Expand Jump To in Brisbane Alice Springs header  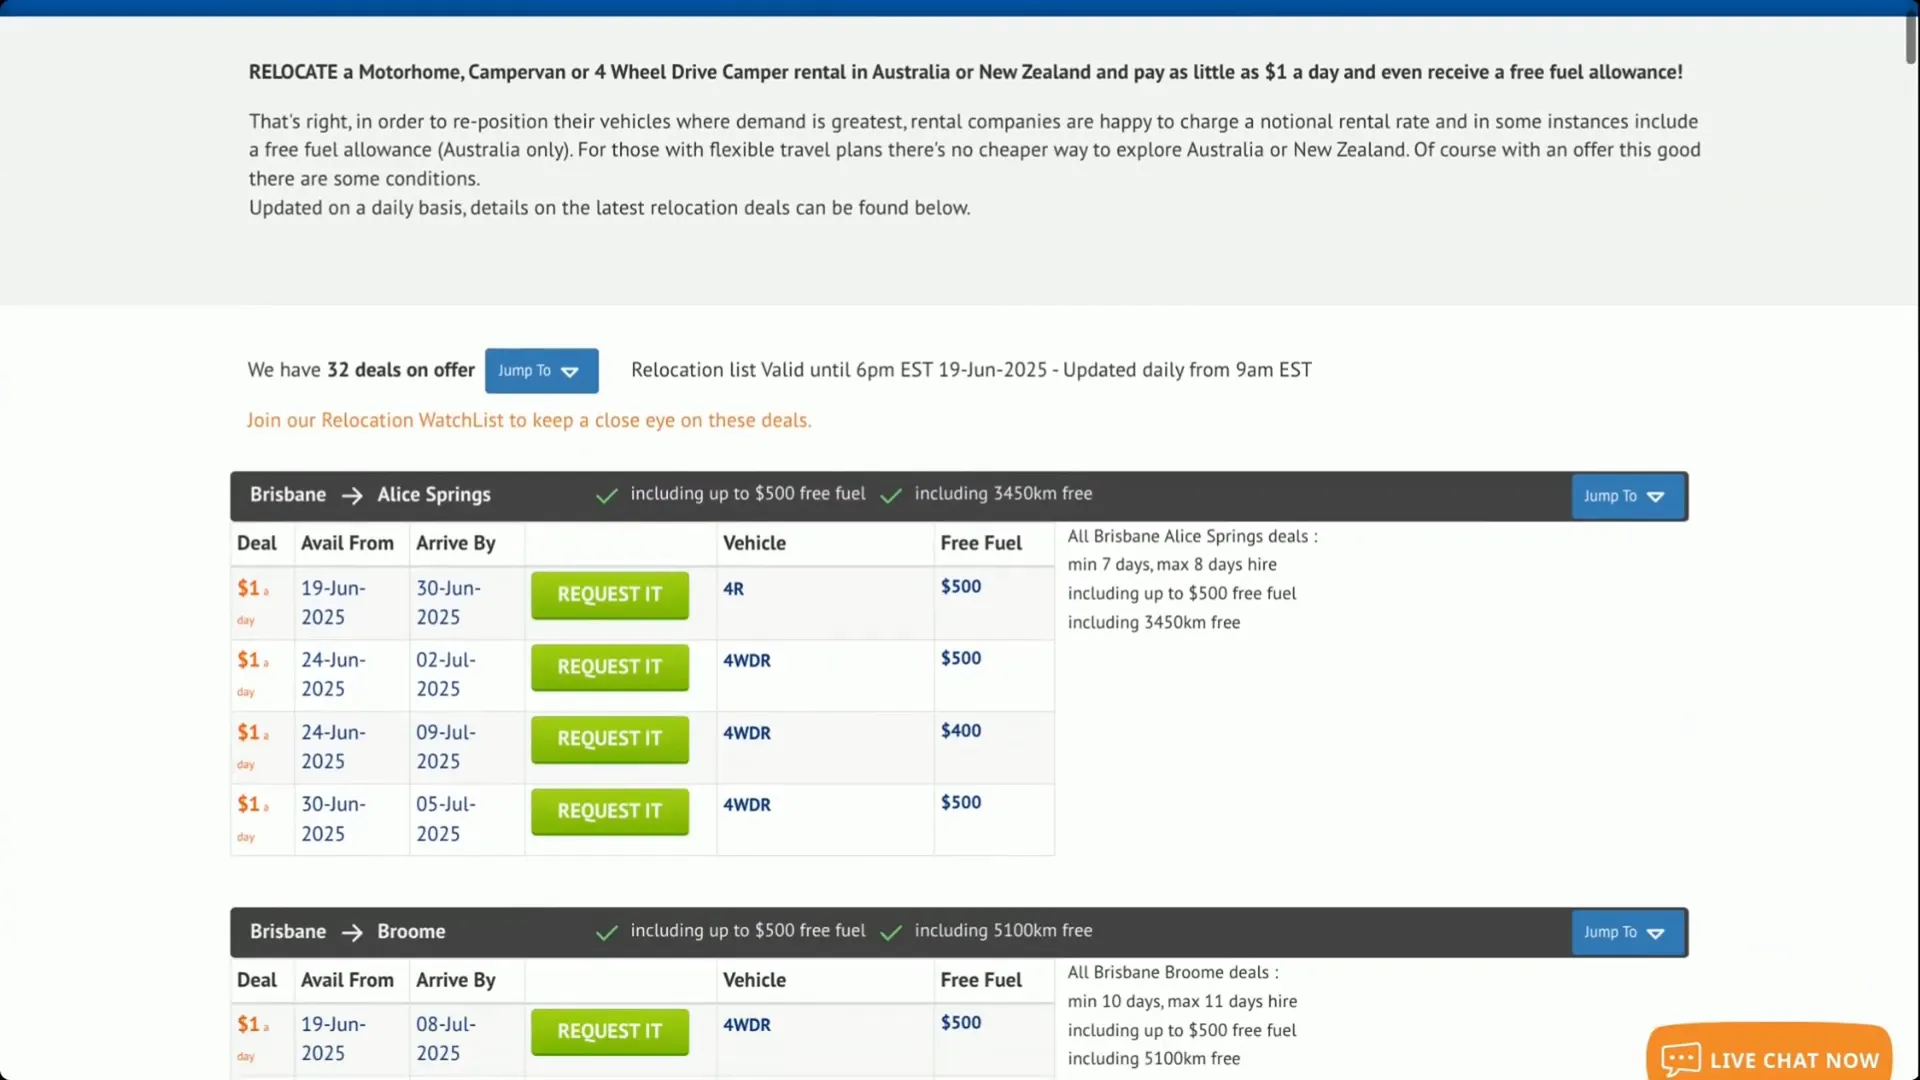coord(1626,496)
